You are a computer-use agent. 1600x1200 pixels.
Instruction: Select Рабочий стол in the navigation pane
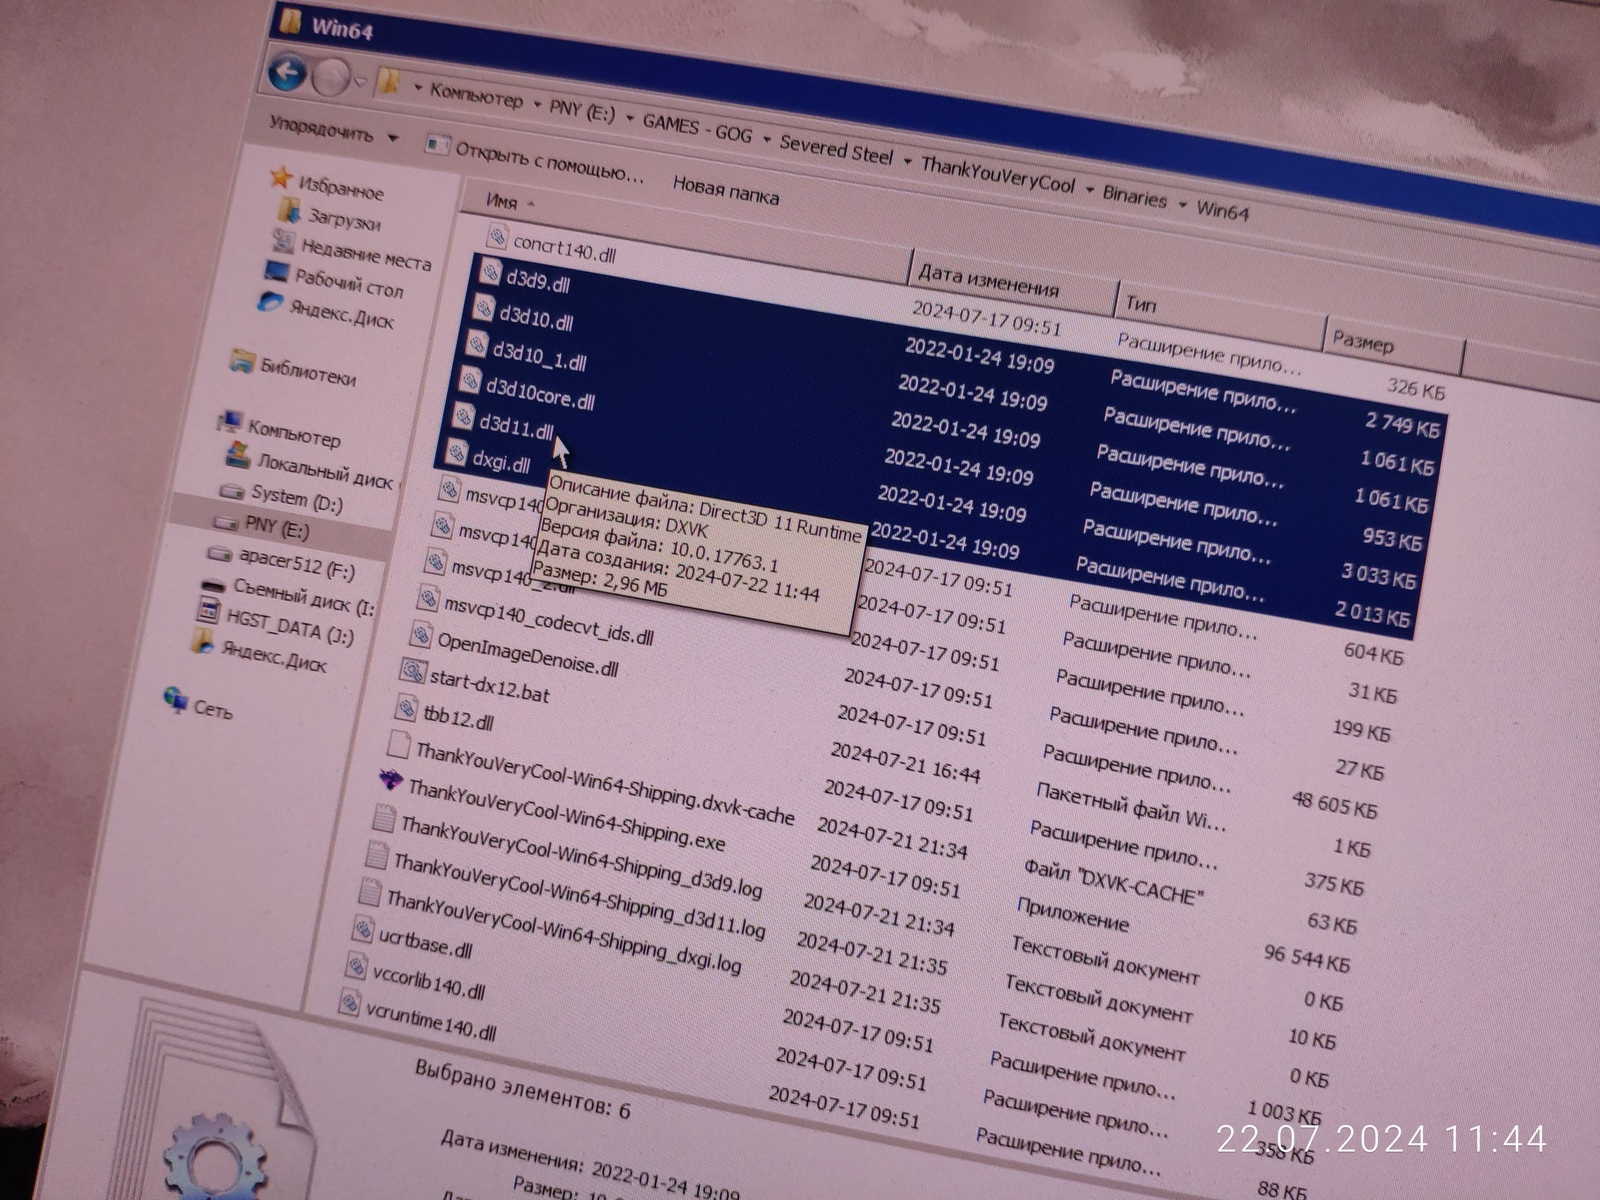(349, 283)
